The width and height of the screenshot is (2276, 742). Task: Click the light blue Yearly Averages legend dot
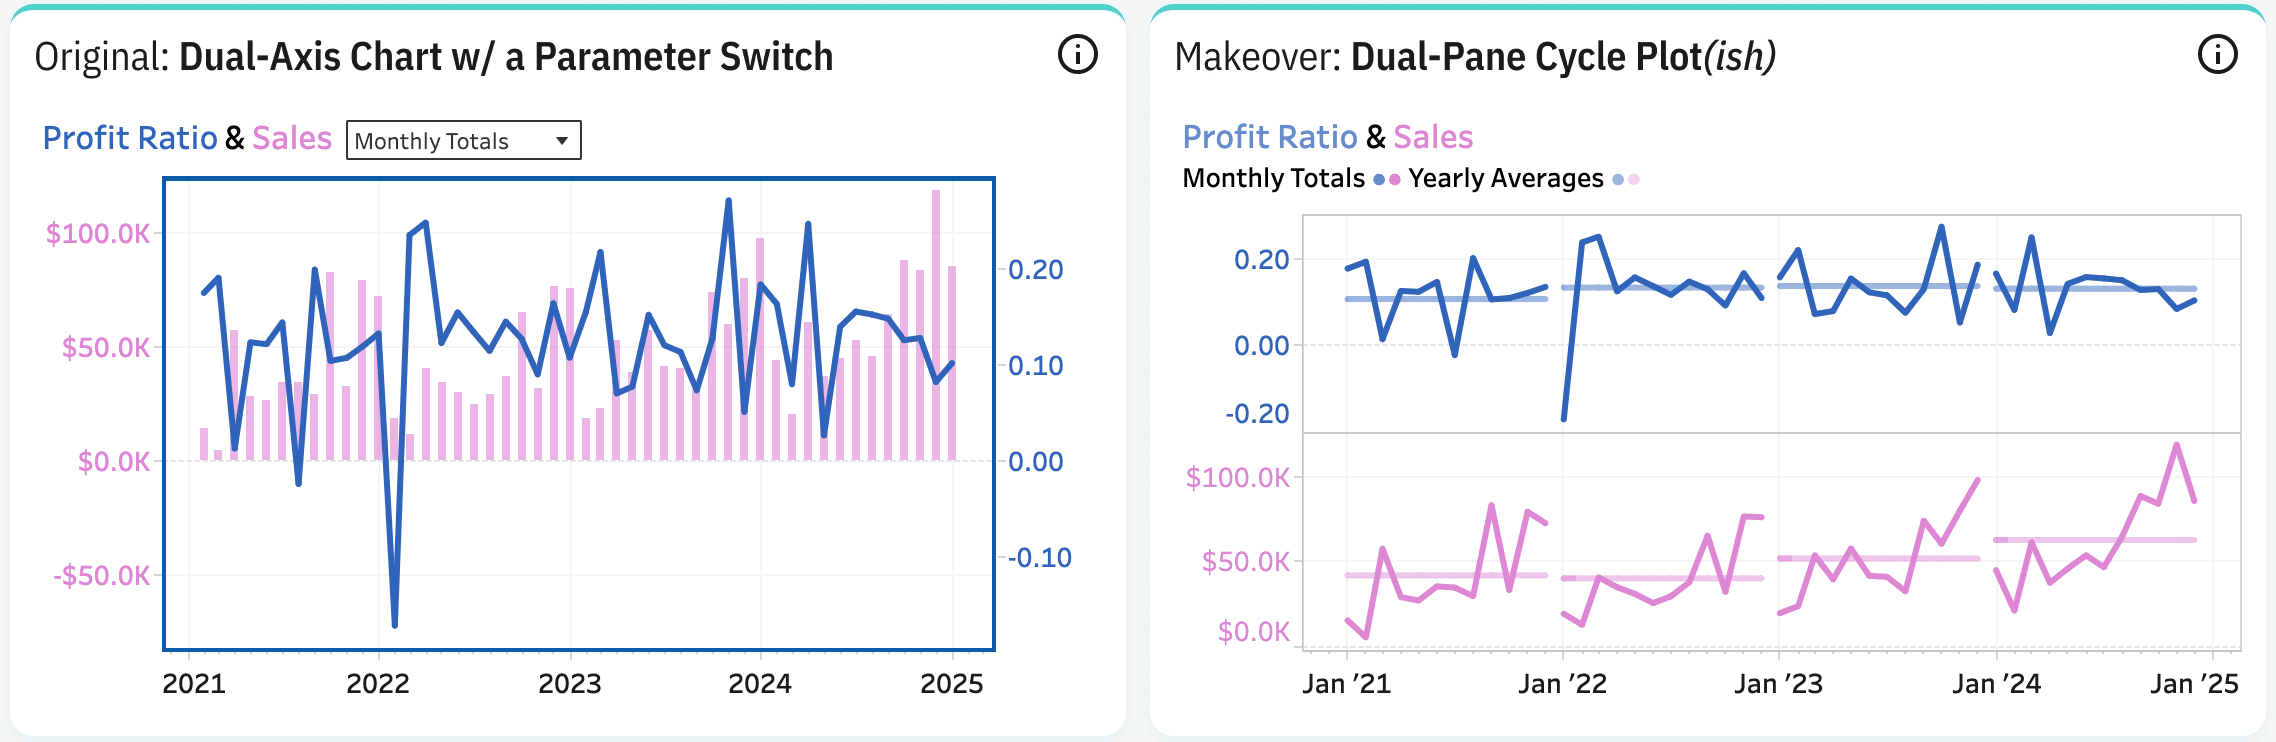(1618, 180)
